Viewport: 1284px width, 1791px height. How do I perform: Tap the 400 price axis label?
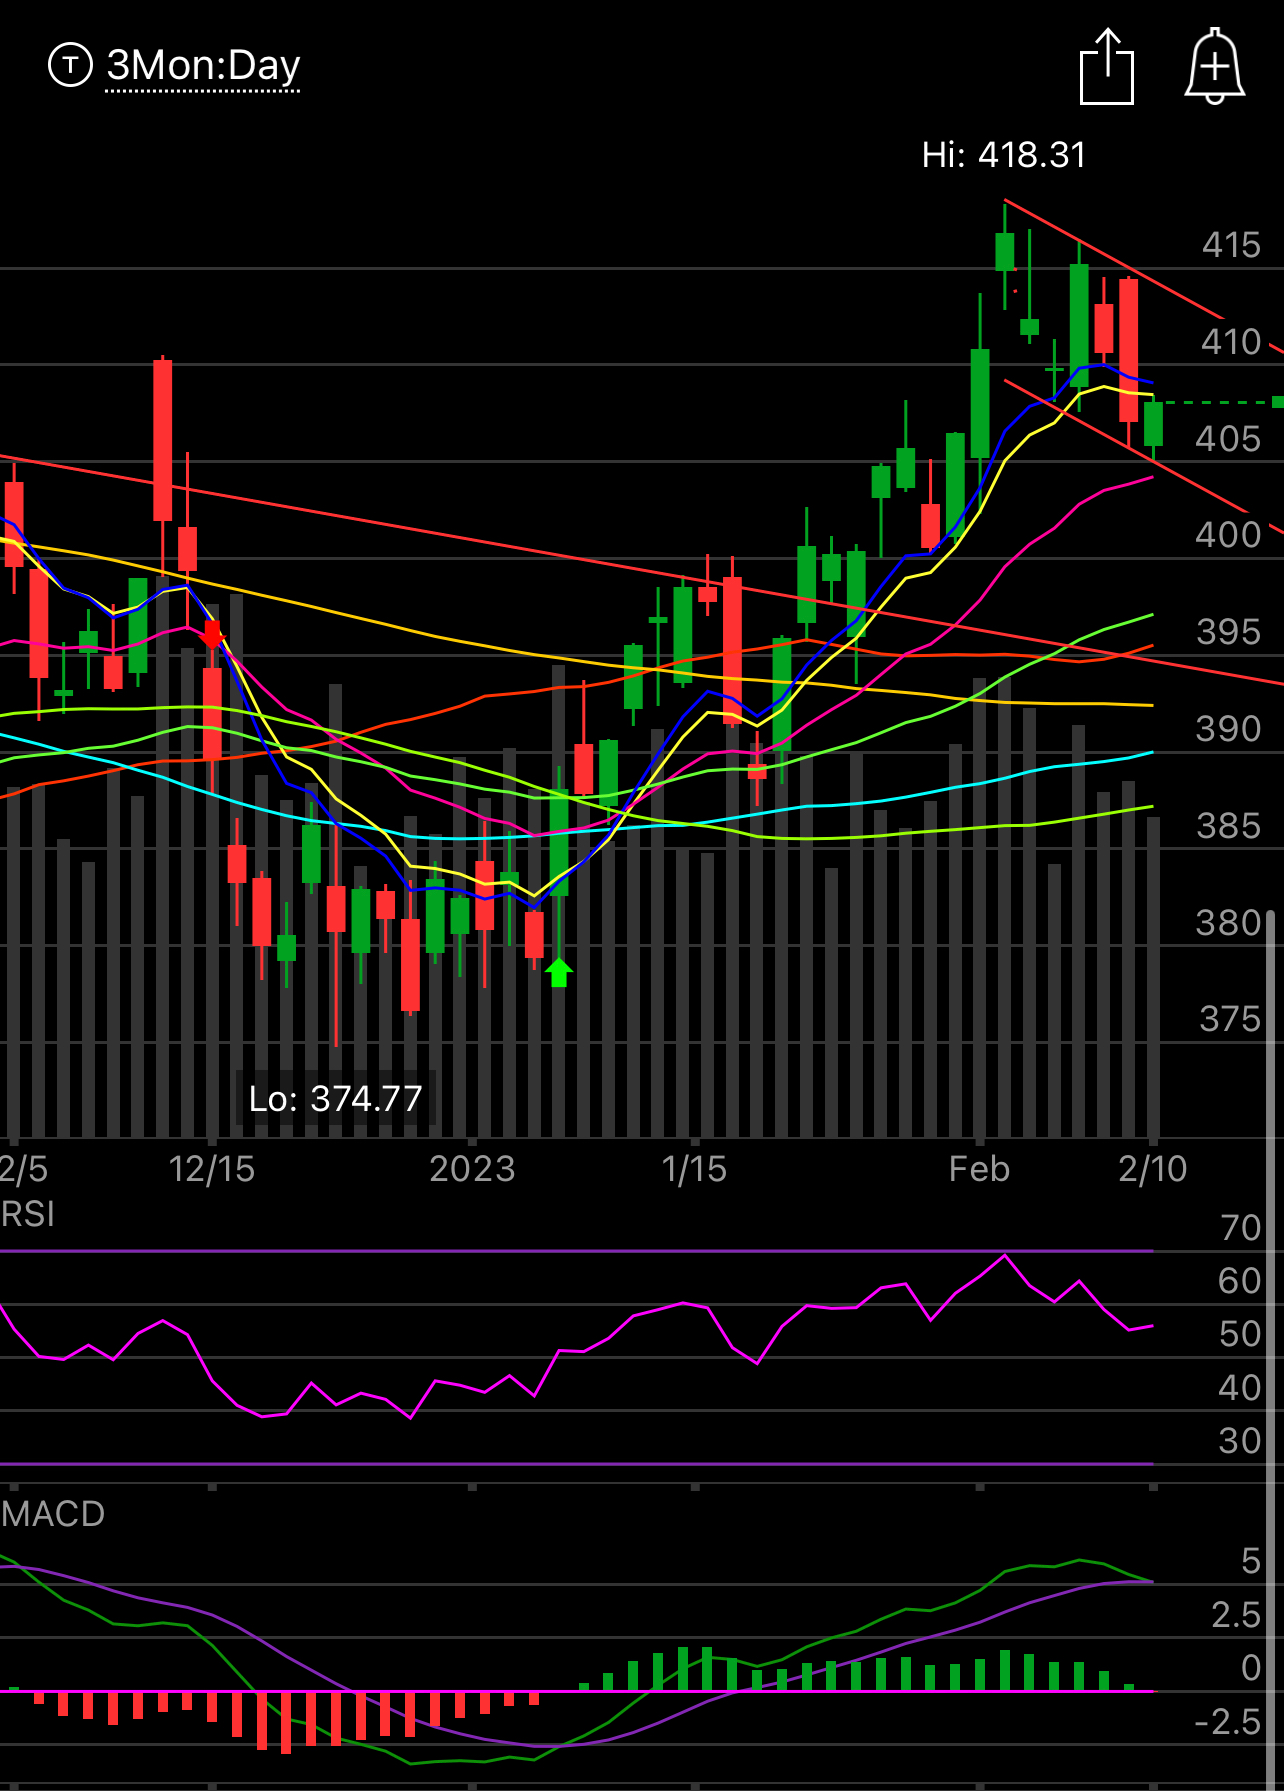click(1229, 535)
